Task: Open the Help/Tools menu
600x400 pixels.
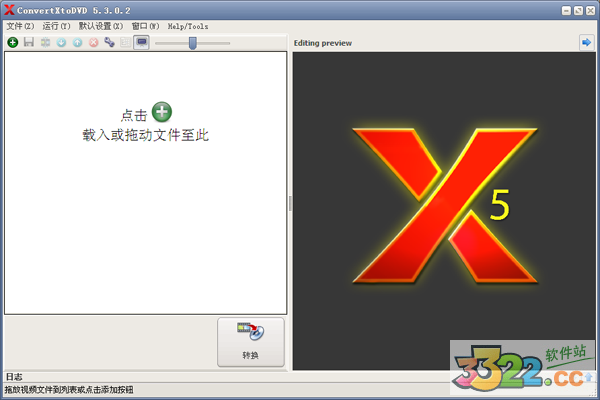Action: coord(188,26)
